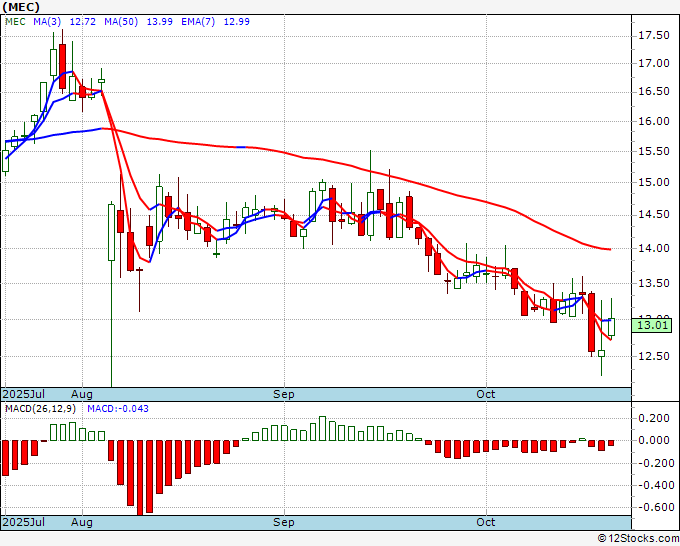Image resolution: width=680 pixels, height=546 pixels.
Task: Click the MA(3) value 12.72
Action: click(82, 22)
